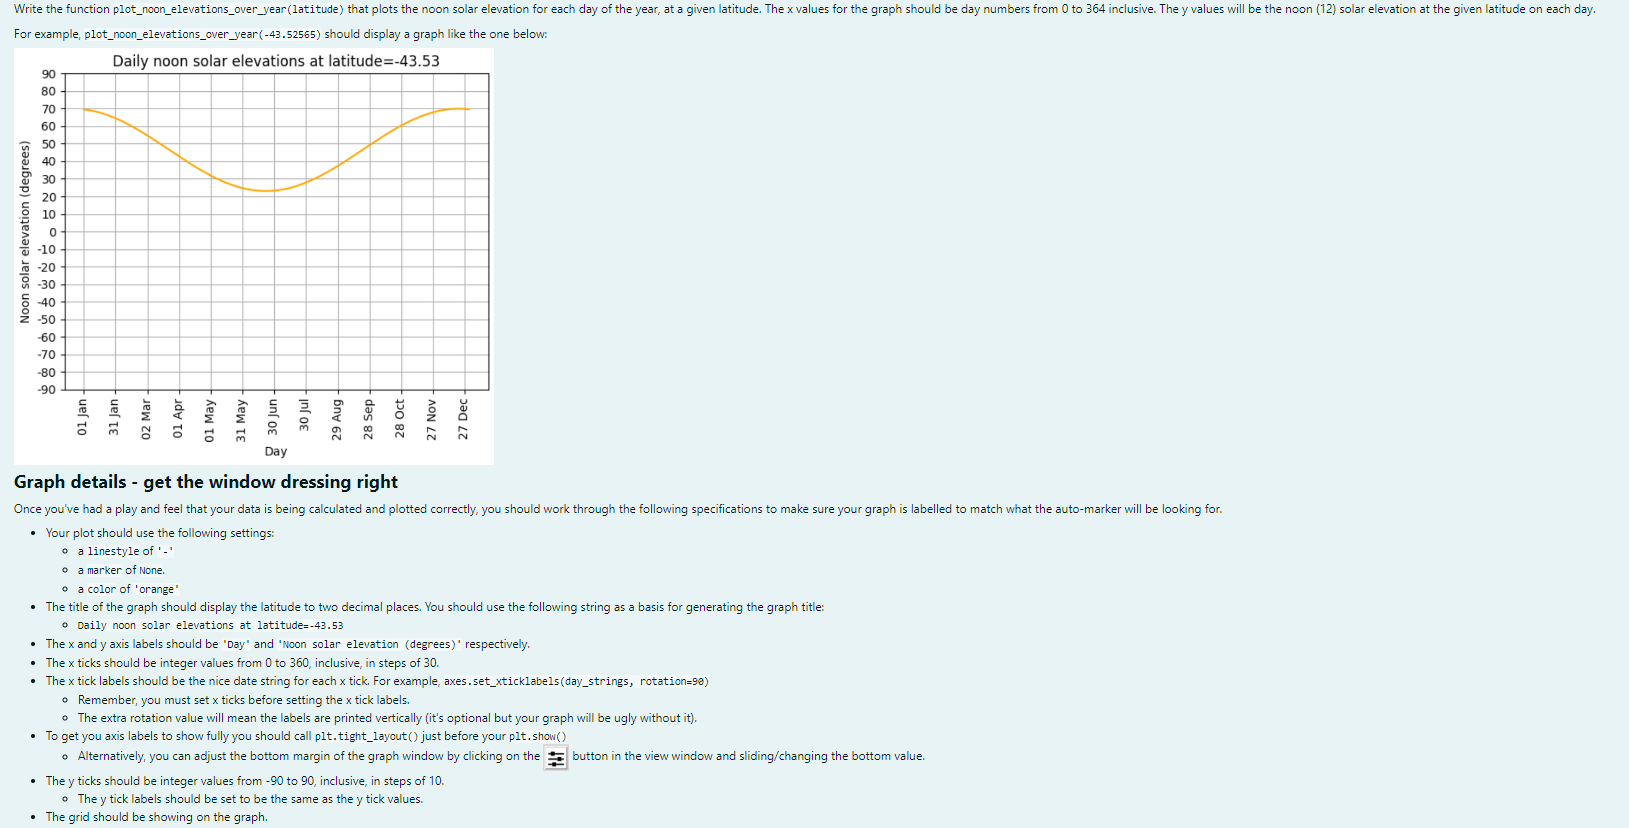
Task: Click 'Remember, you must set x ticks before setting' bullet
Action: [x=244, y=700]
